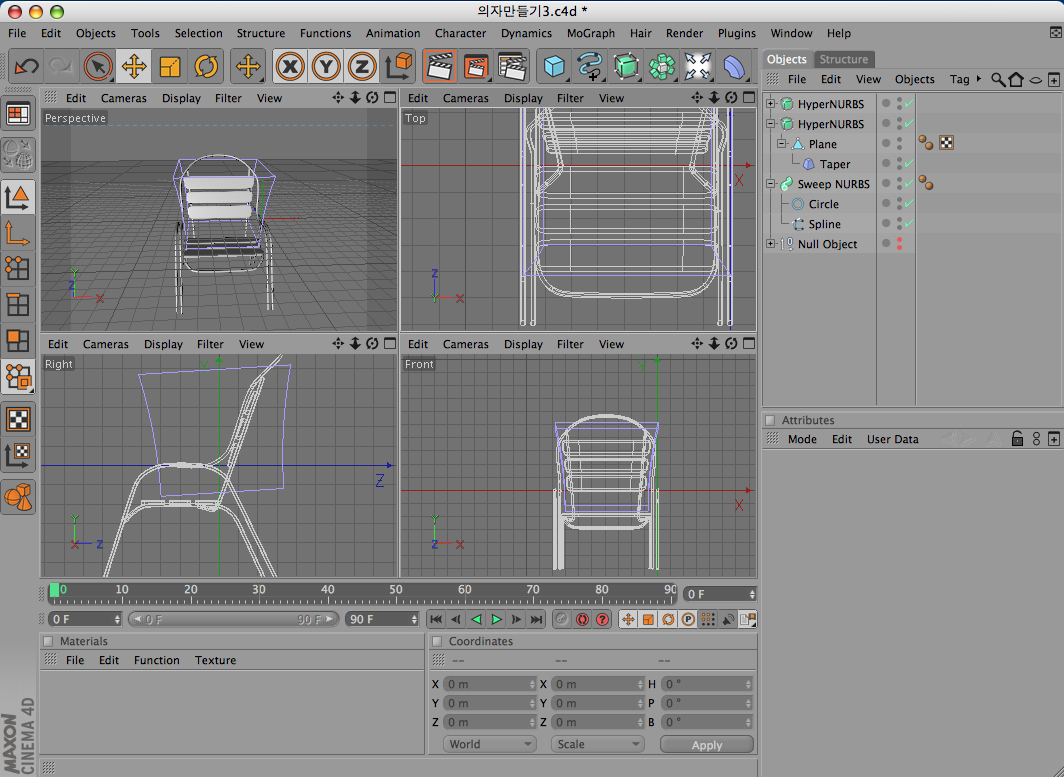The width and height of the screenshot is (1064, 777).
Task: Toggle the Taper deformer's green enable checkmark
Action: click(908, 164)
